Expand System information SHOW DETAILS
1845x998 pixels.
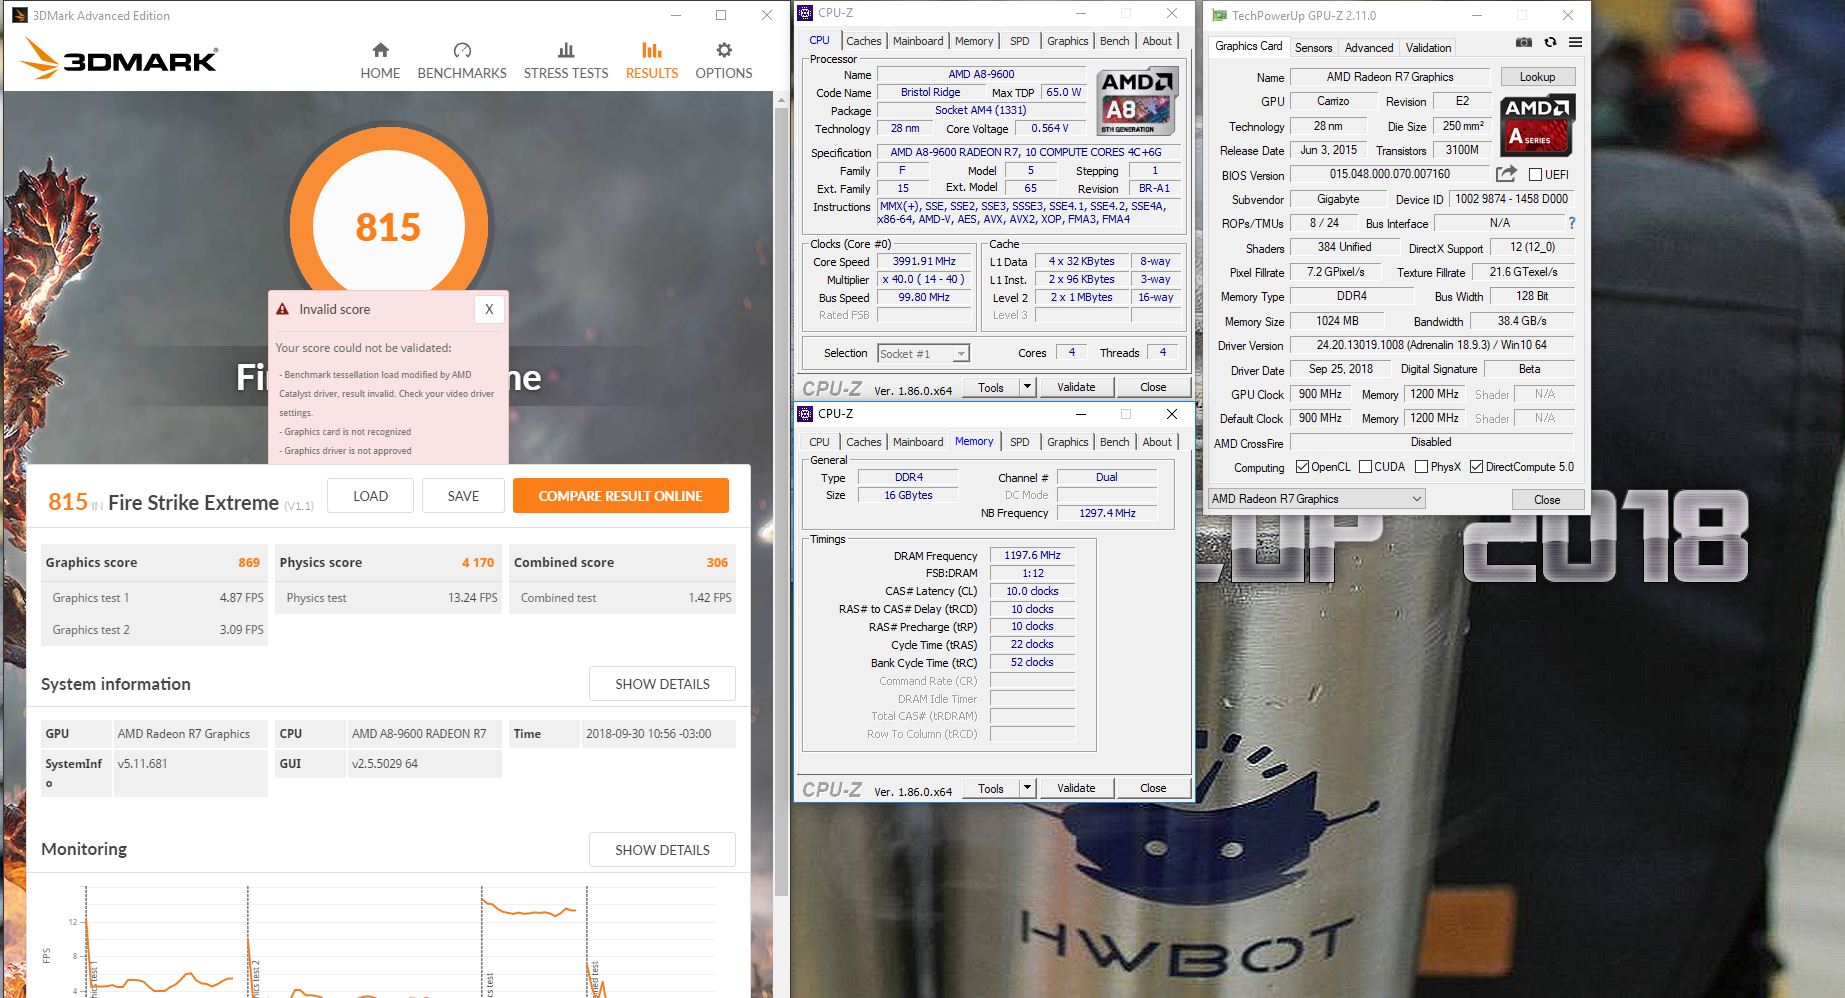point(662,684)
